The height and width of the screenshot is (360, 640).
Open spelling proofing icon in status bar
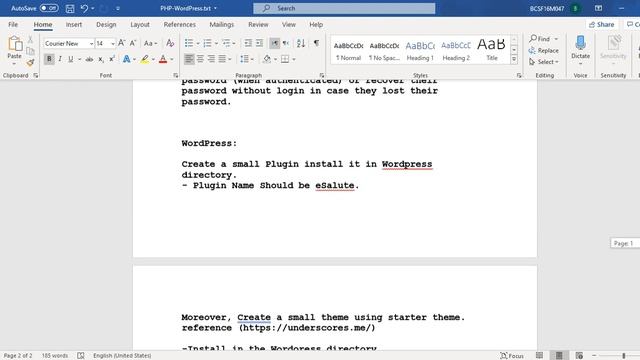pos(81,356)
